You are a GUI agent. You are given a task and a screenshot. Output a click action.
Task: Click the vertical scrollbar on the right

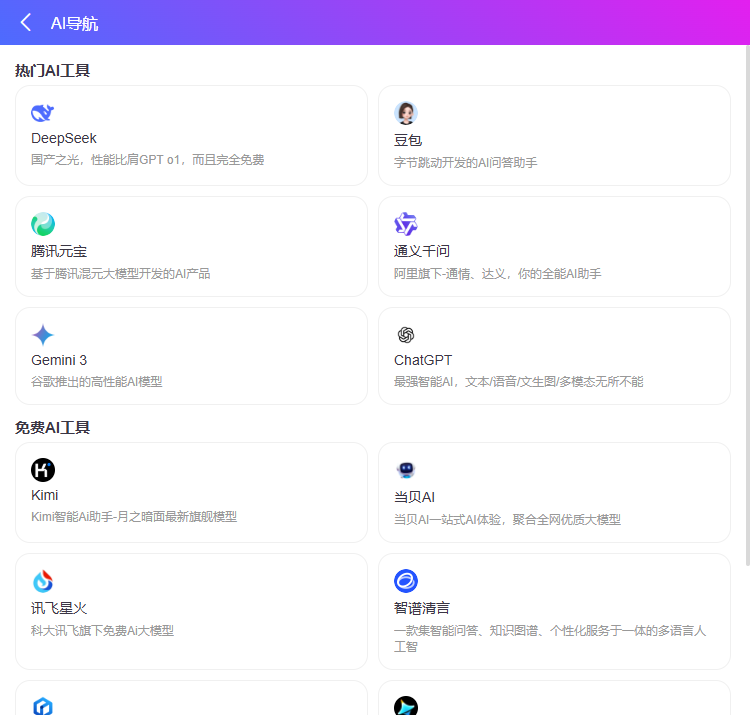click(x=747, y=306)
